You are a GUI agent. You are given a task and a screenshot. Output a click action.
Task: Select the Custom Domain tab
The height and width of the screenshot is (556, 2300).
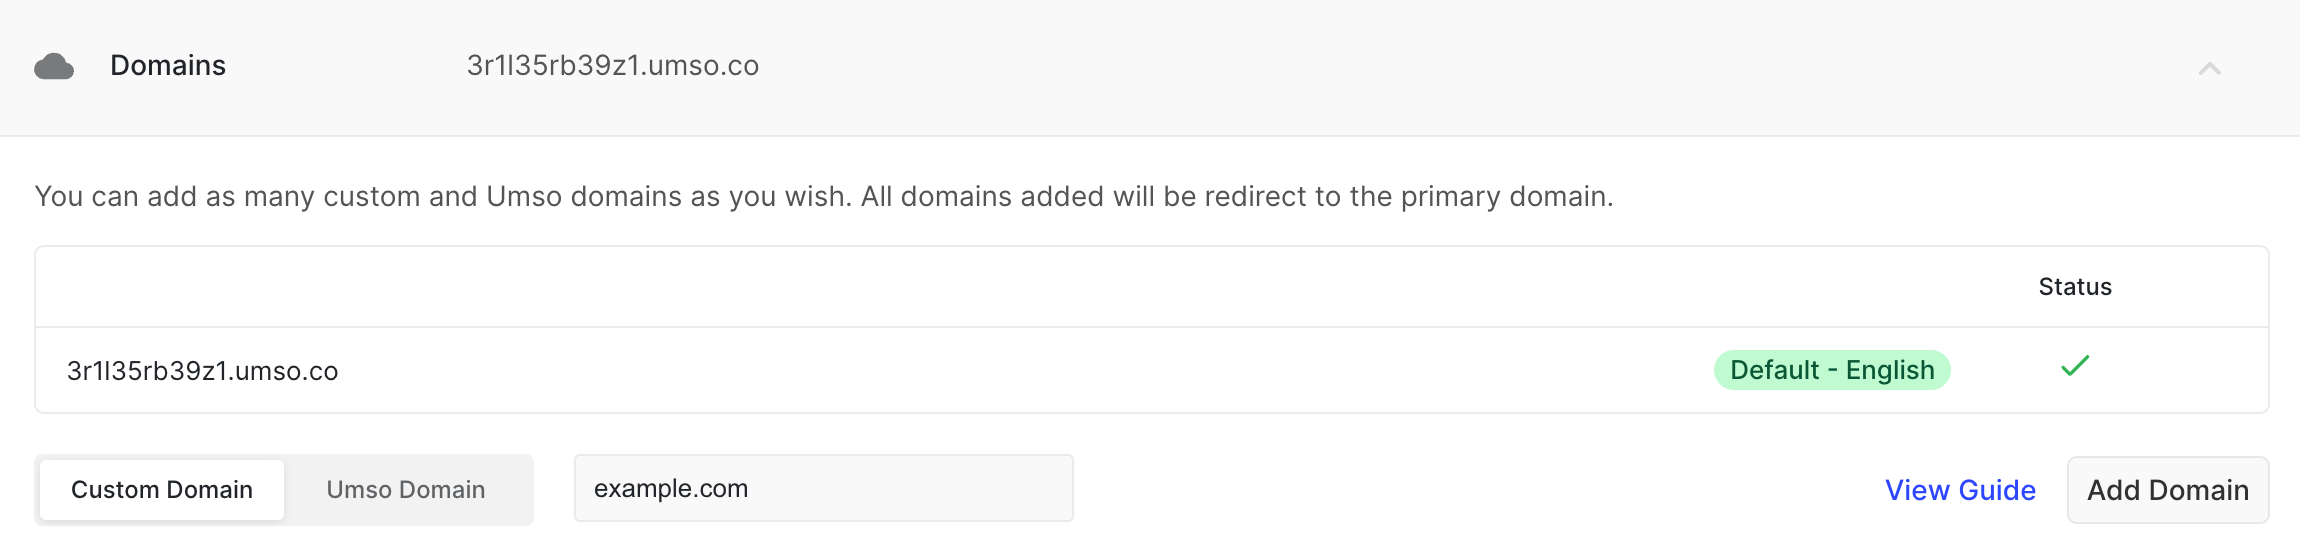point(162,490)
